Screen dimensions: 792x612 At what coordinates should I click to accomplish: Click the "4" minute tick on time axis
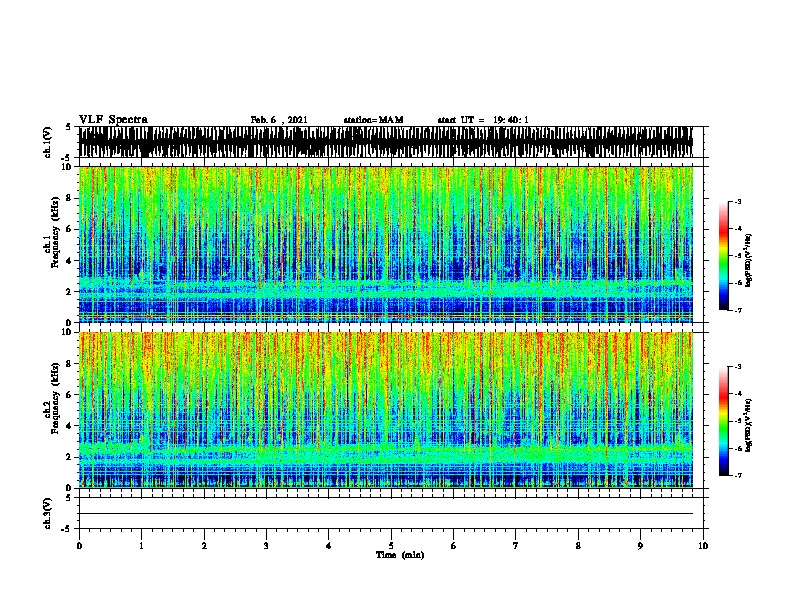[329, 546]
